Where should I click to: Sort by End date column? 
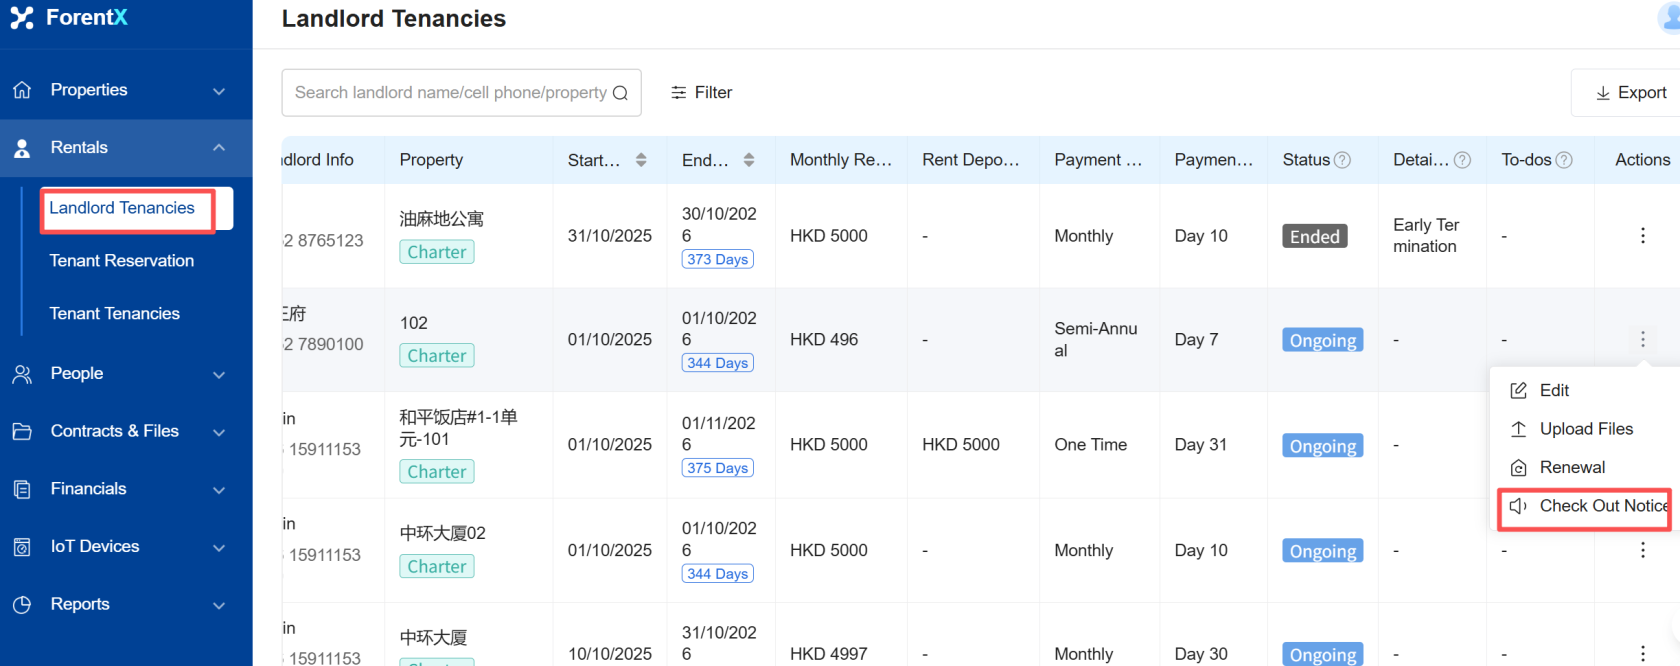tap(749, 160)
